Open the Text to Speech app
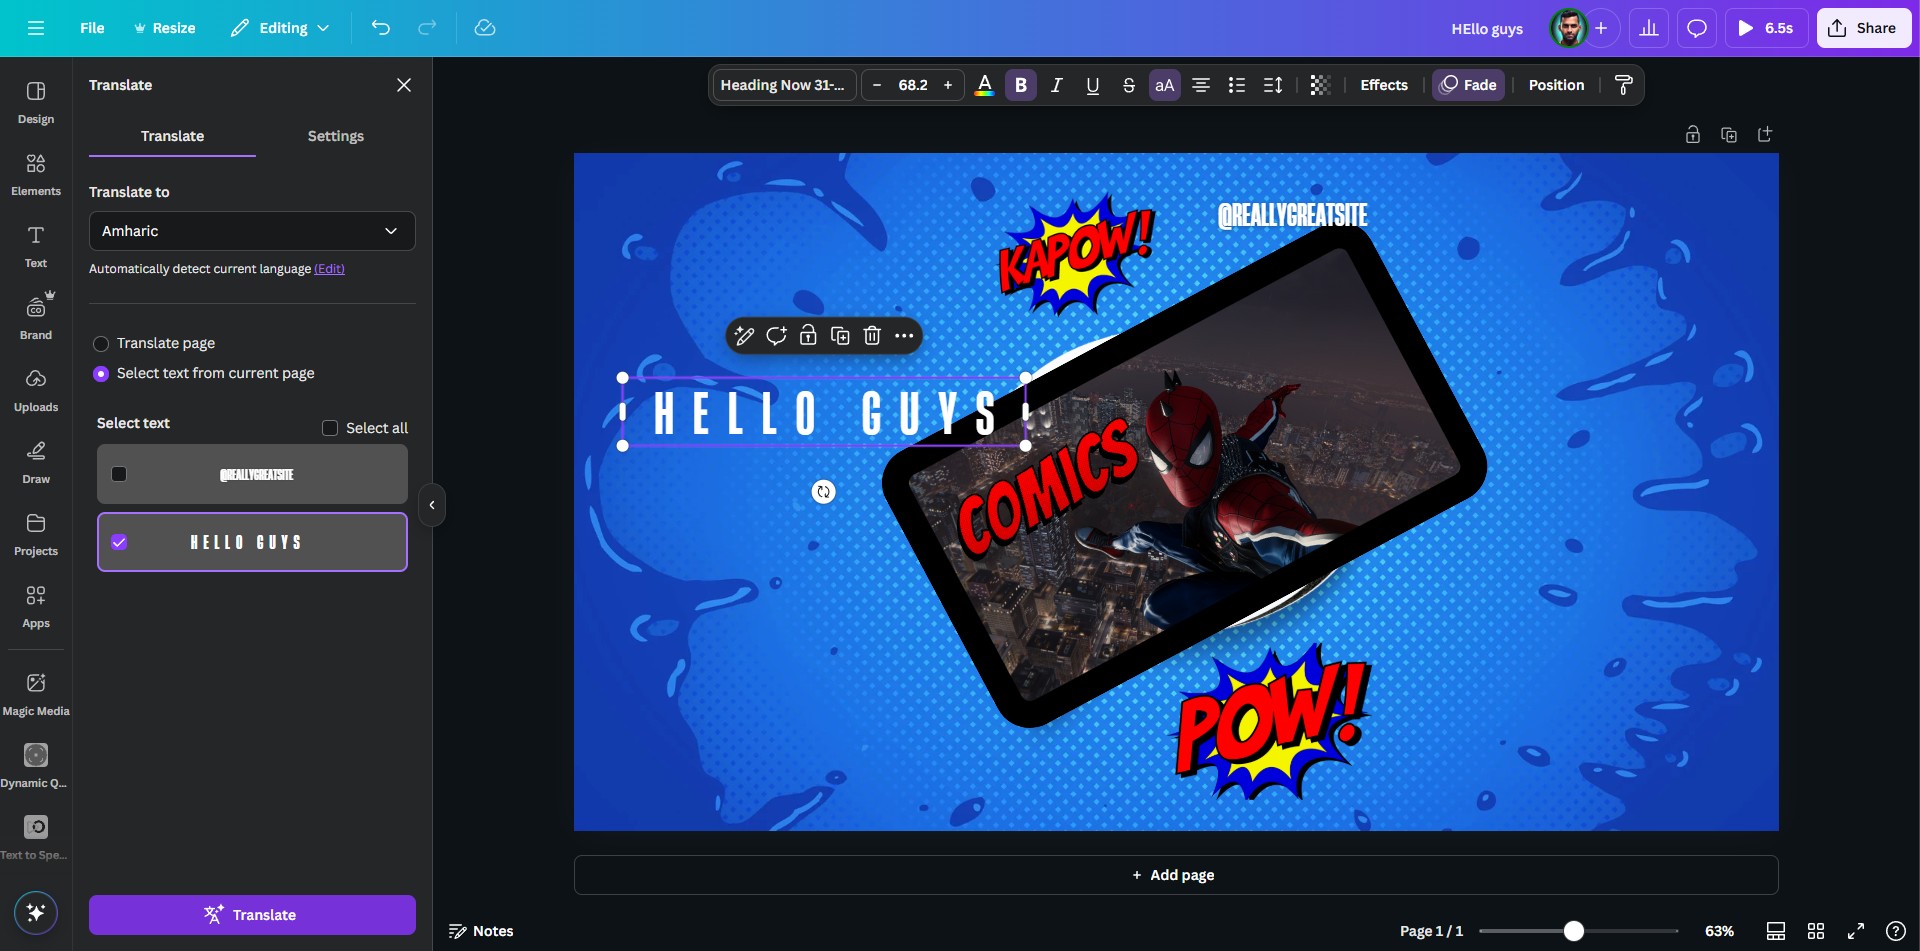 tap(36, 838)
